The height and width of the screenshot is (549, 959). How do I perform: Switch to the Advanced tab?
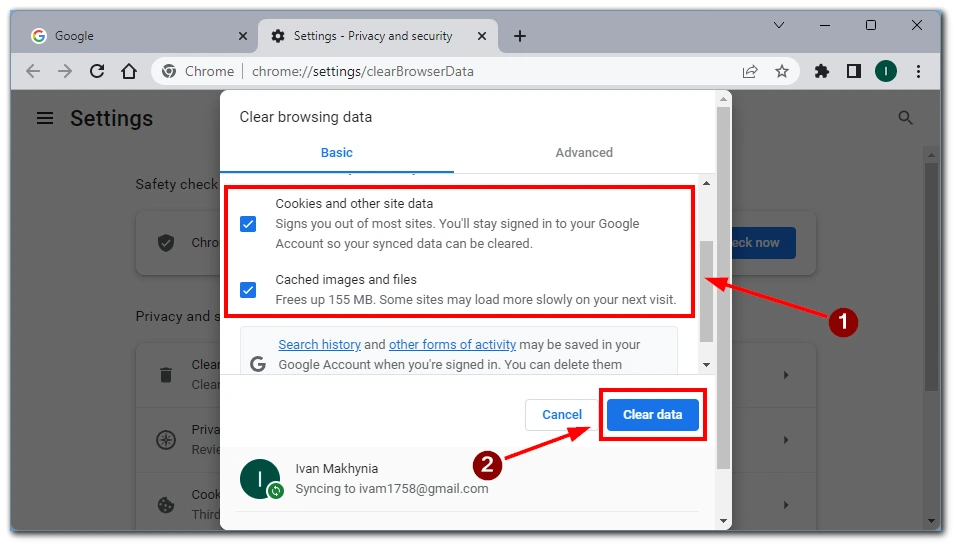(x=584, y=153)
